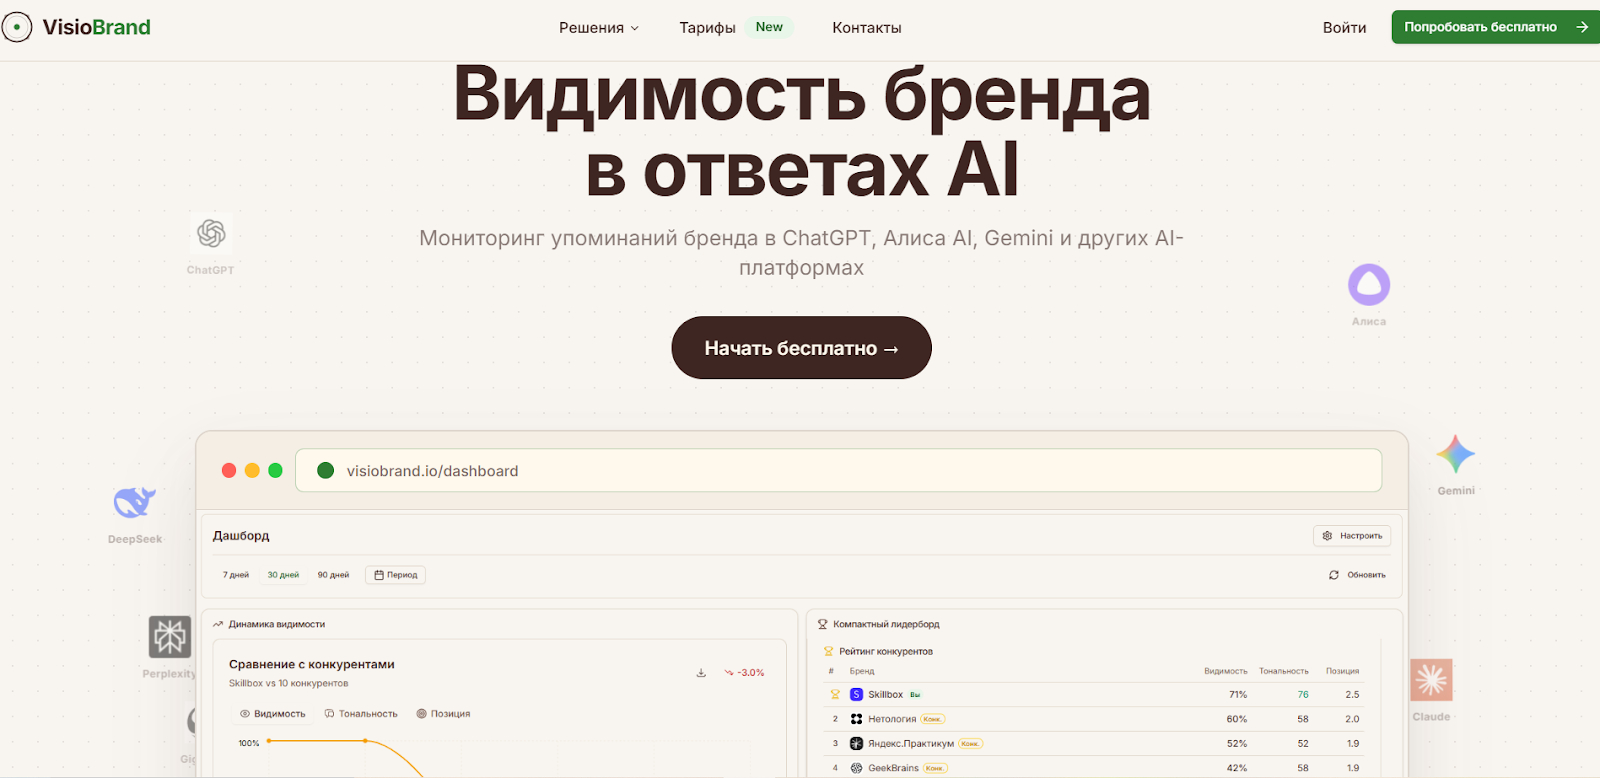
Task: Click the Нетология brand logo icon
Action: tap(856, 719)
